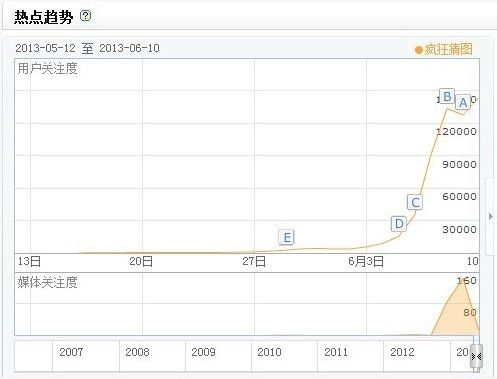The width and height of the screenshot is (497, 379).
Task: Select news marker D on the chart
Action: (399, 224)
